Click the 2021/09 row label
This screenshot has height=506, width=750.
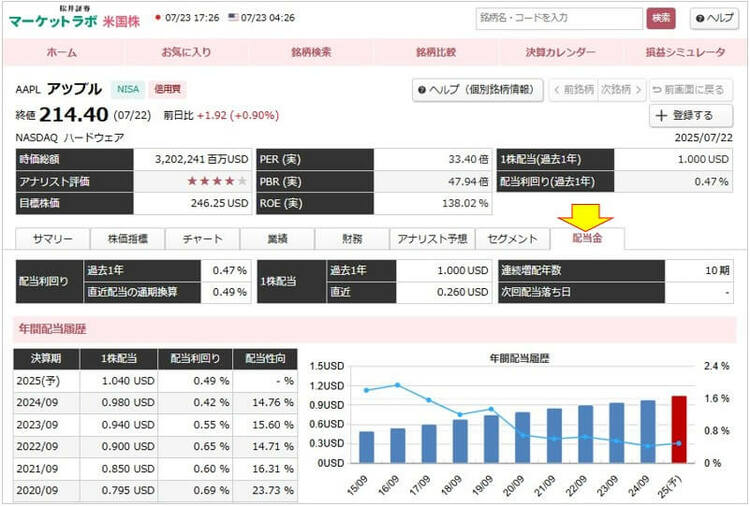point(37,469)
